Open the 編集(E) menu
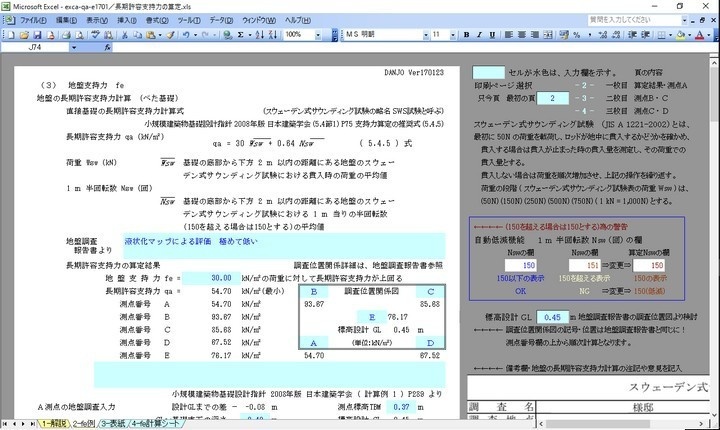720x430 pixels. point(66,20)
